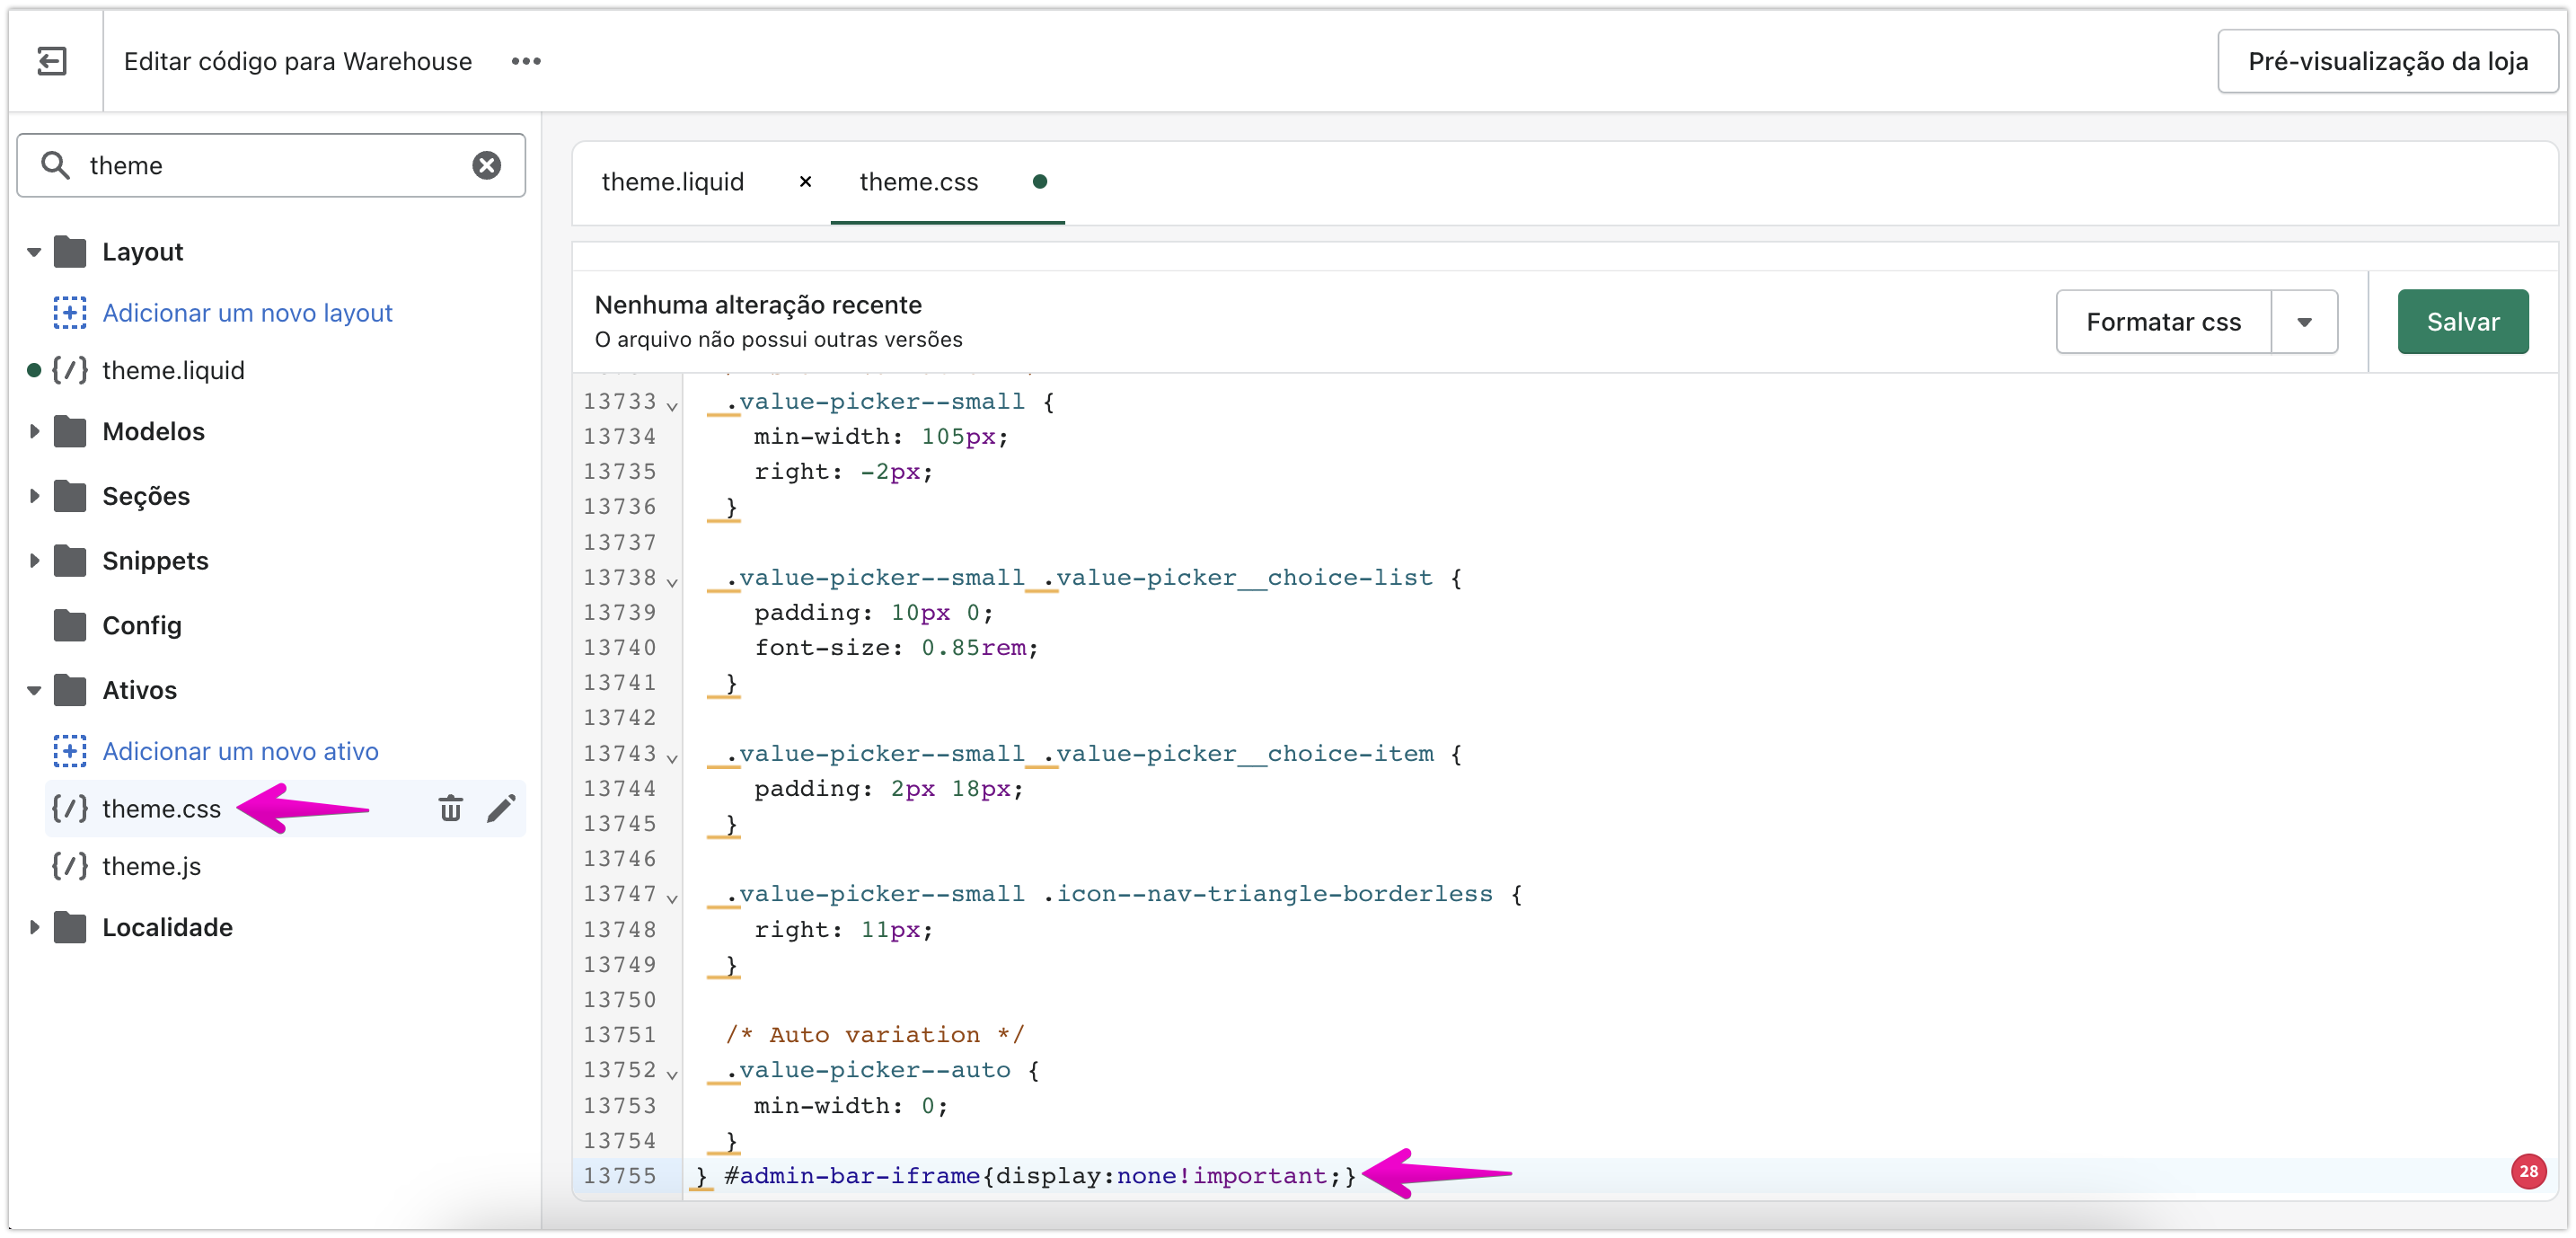Open the three-dot more actions menu
The width and height of the screenshot is (2576, 1238).
click(526, 61)
